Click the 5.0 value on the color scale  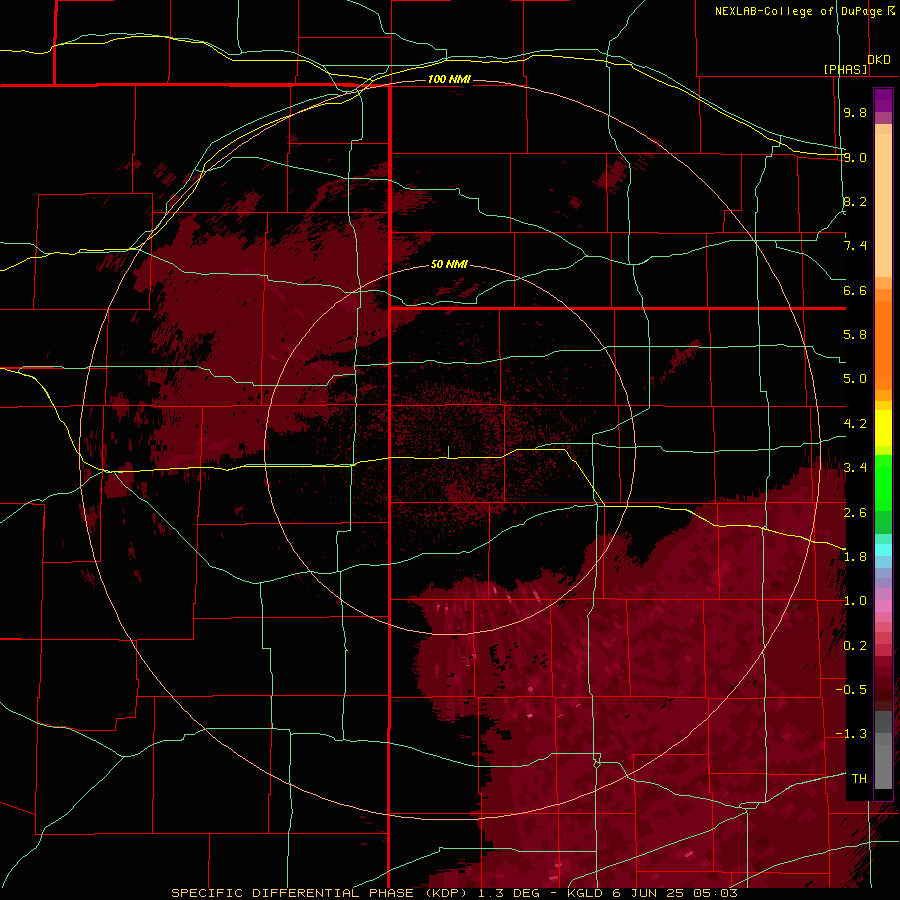coord(855,379)
